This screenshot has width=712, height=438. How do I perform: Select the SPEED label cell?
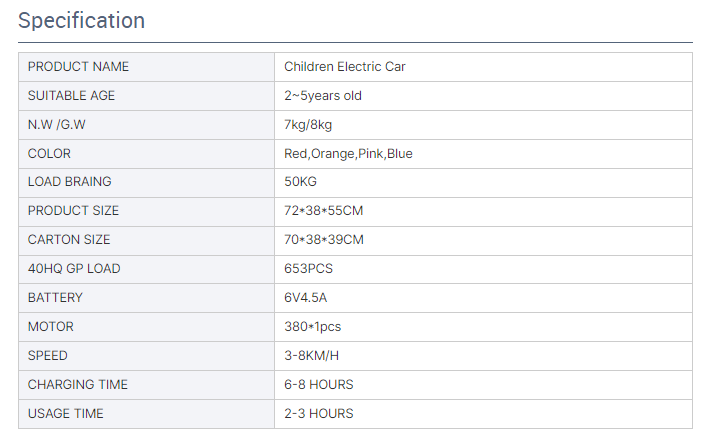pos(49,356)
